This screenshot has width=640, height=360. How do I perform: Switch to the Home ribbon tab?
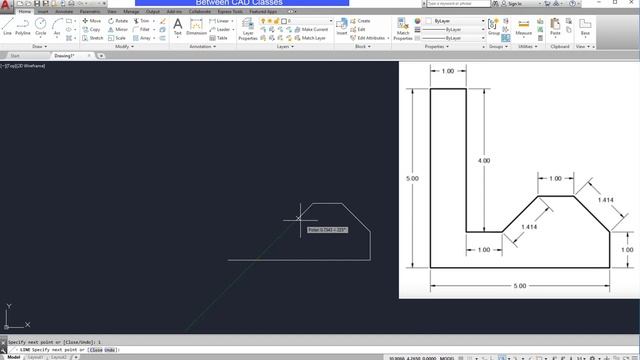24,11
